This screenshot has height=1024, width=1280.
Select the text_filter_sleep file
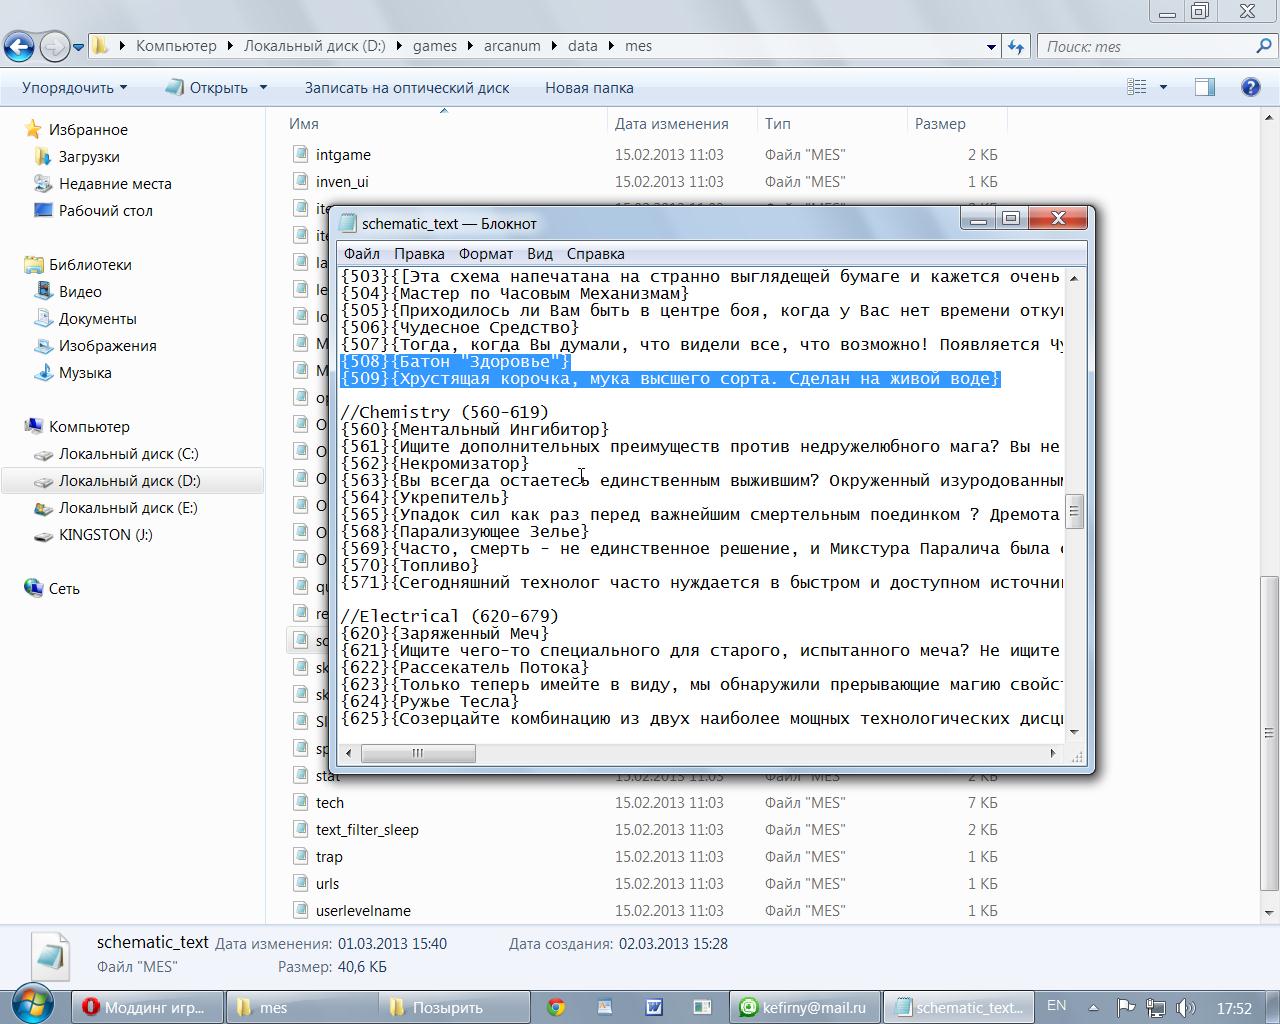coord(367,830)
